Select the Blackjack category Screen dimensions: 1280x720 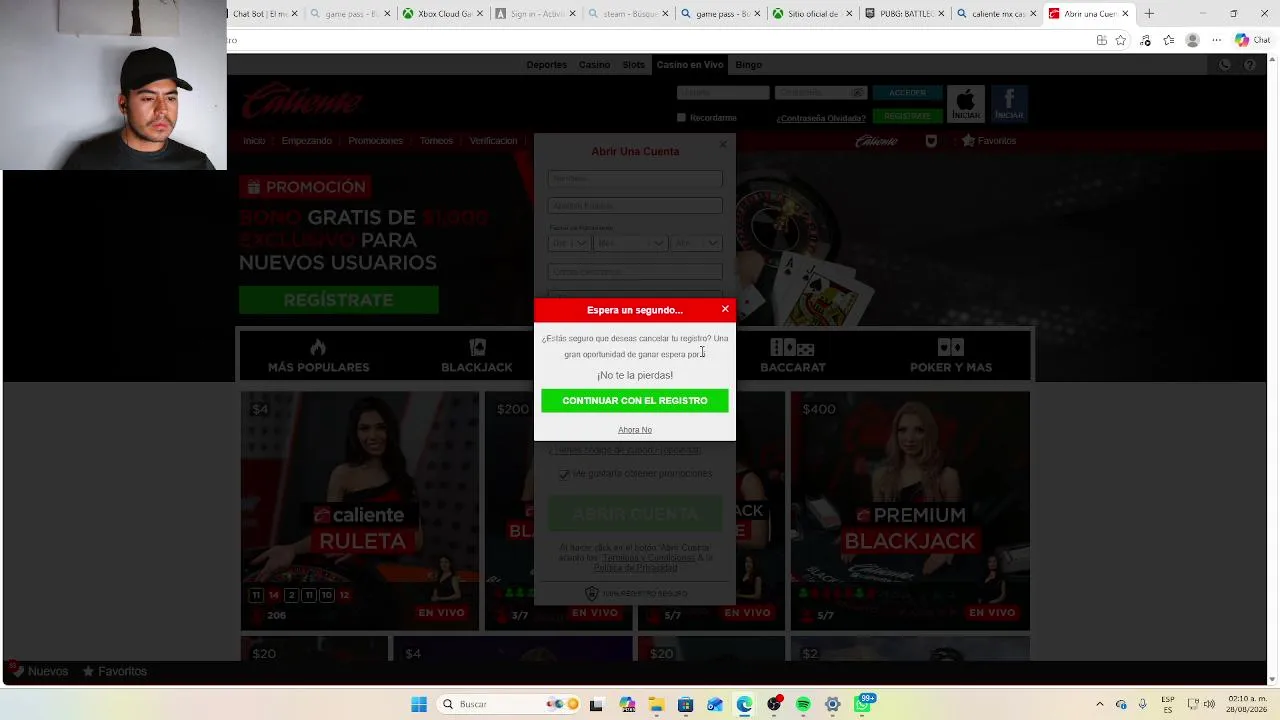click(477, 356)
